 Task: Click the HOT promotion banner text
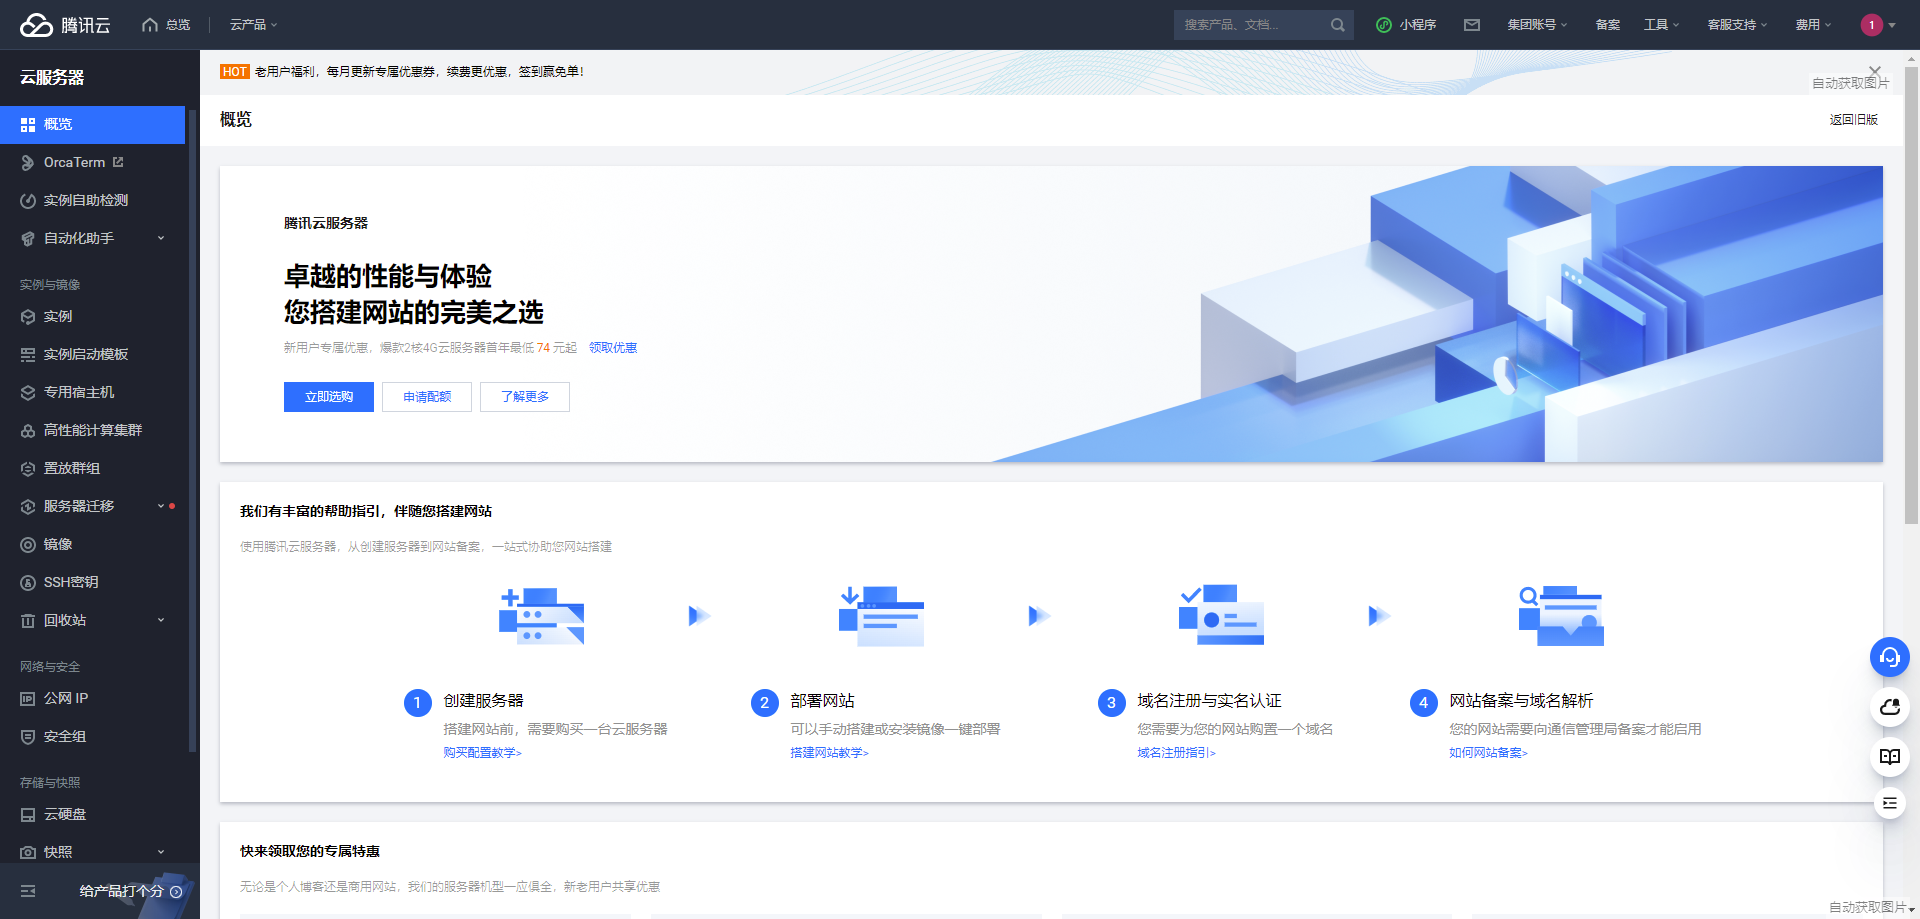tap(419, 72)
